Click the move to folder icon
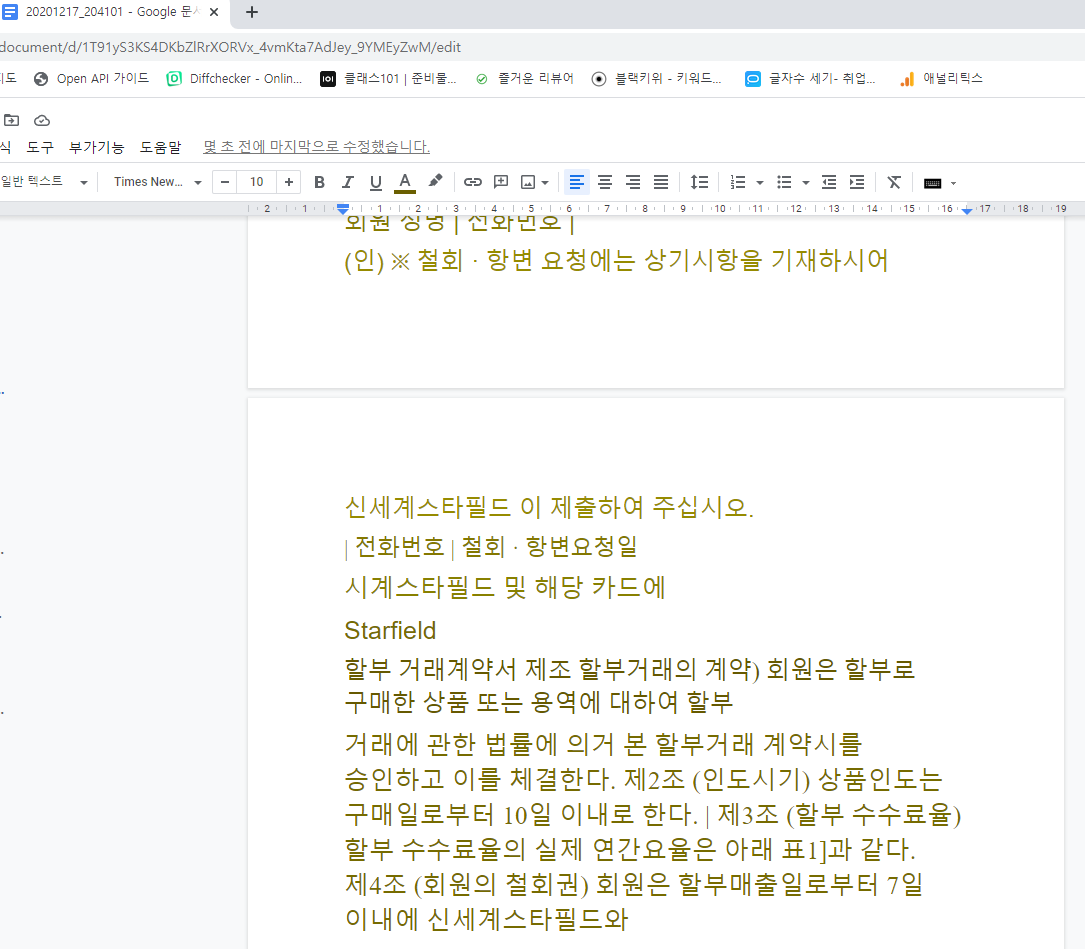 click(11, 120)
